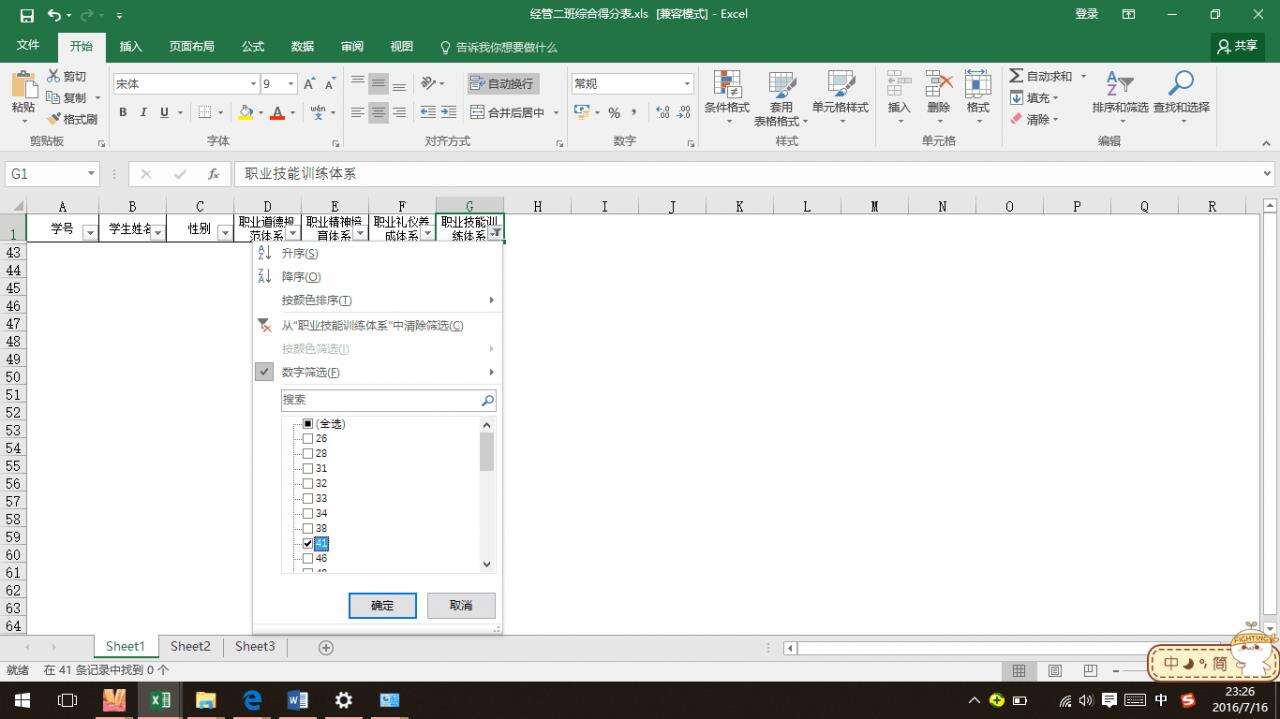The width and height of the screenshot is (1280, 719).
Task: Open the number format dropdown (常规)
Action: (x=687, y=84)
